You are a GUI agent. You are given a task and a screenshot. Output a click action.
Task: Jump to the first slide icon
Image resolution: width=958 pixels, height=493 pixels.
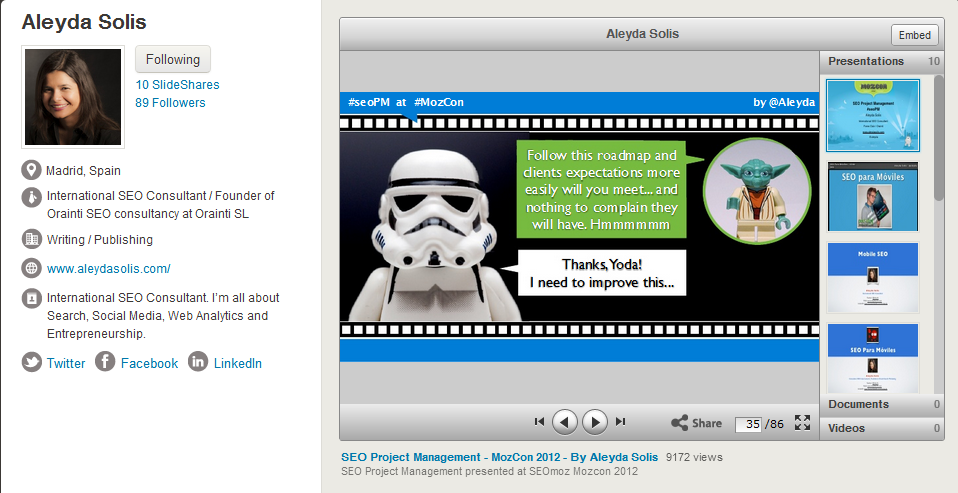pos(539,422)
